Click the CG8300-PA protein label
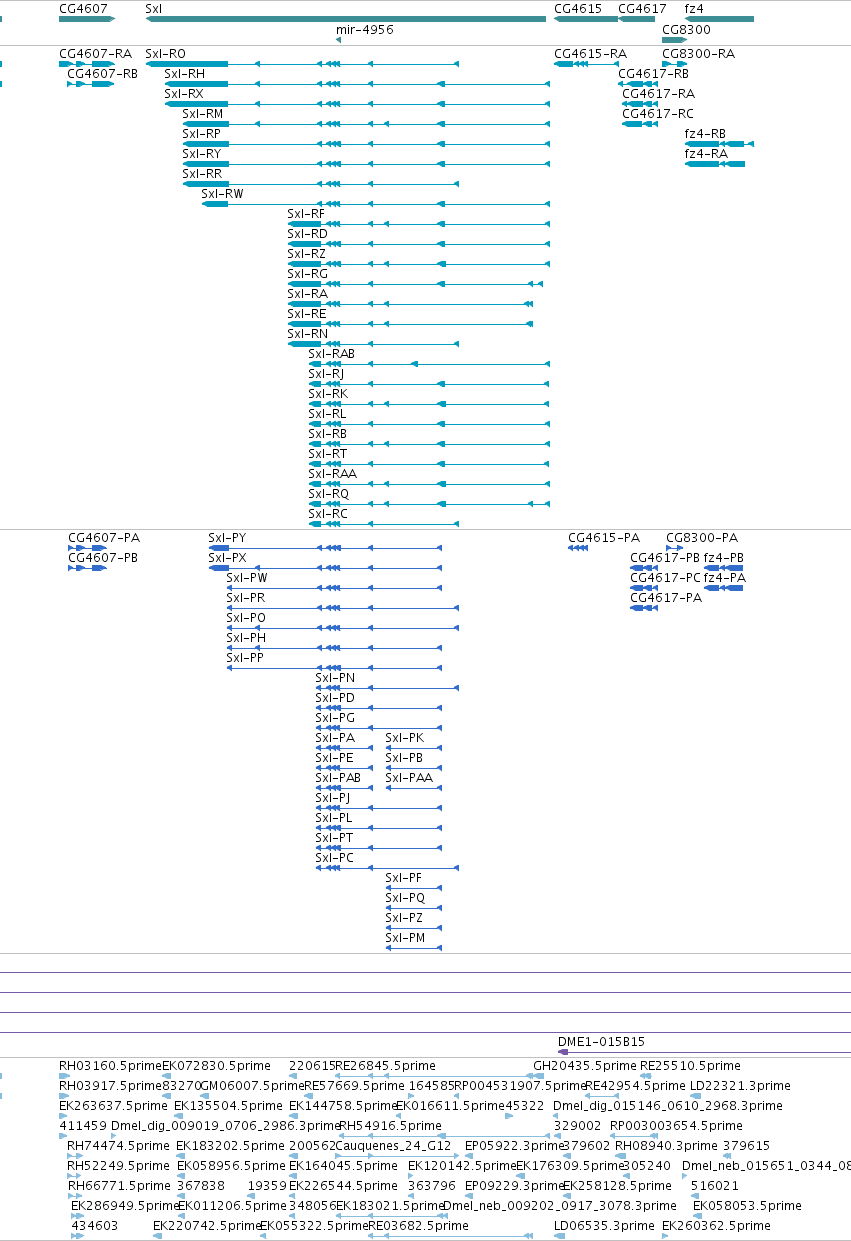 tap(702, 537)
